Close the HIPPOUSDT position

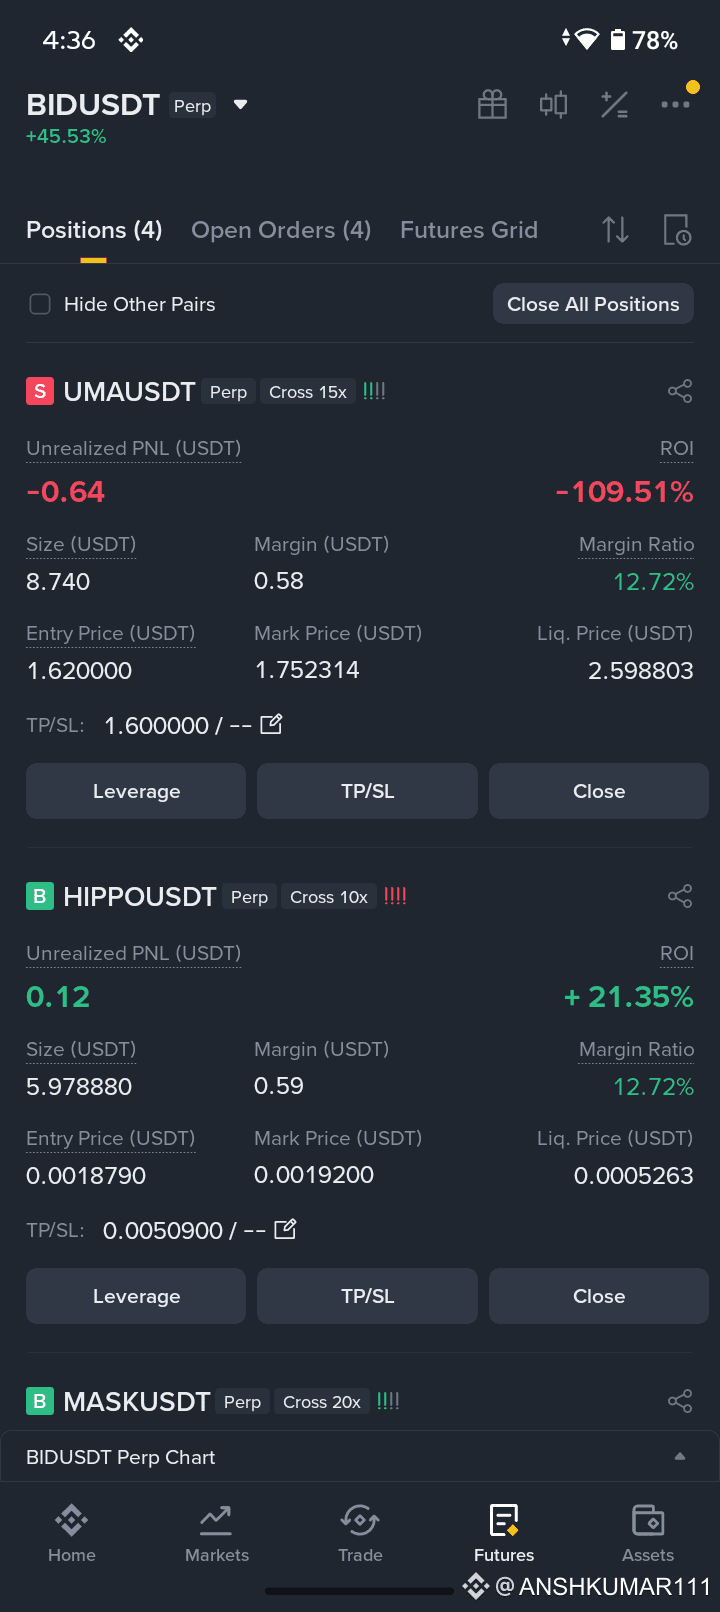(599, 1296)
